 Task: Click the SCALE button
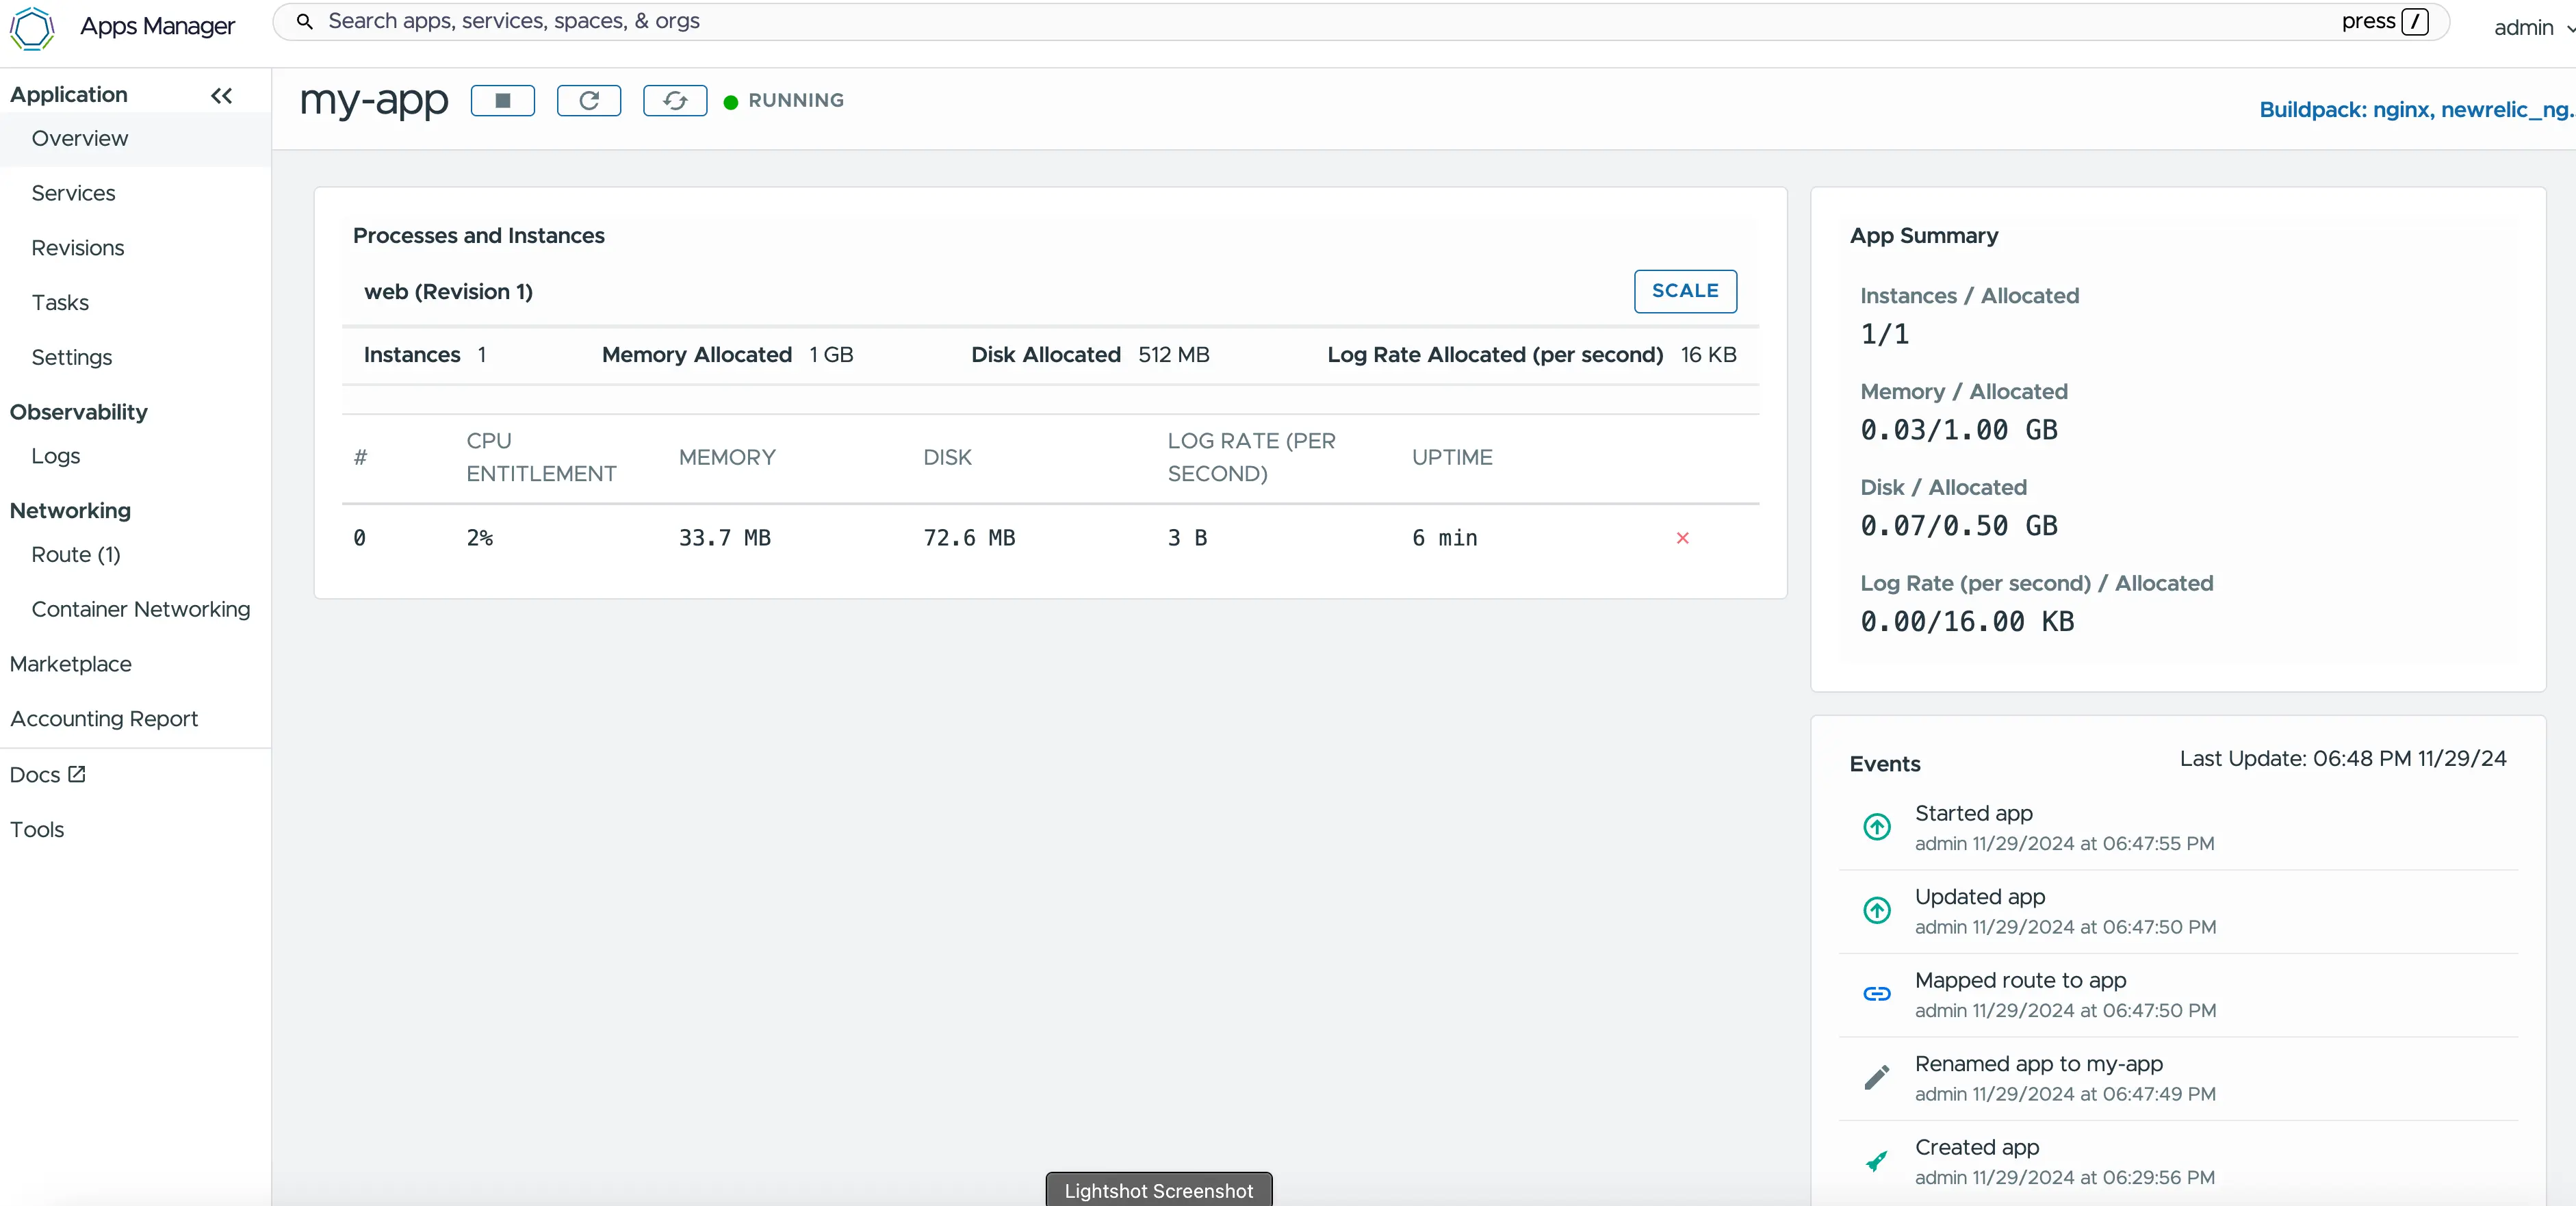(1685, 291)
